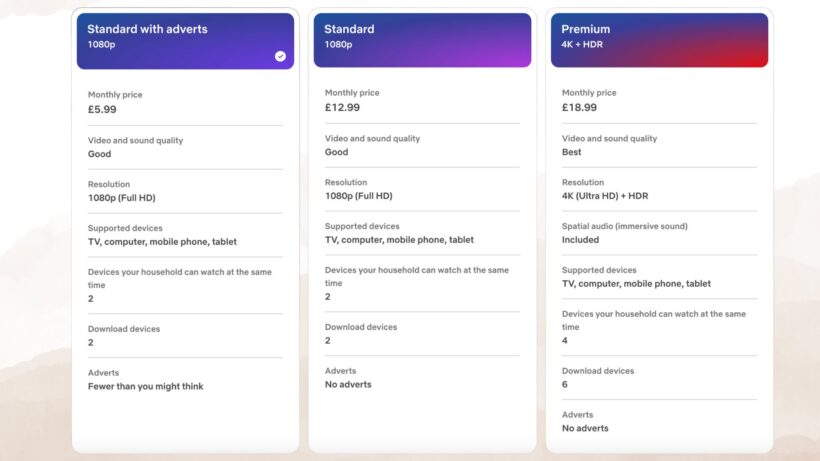
Task: Select the Premium 4K + HDR plan
Action: point(659,40)
